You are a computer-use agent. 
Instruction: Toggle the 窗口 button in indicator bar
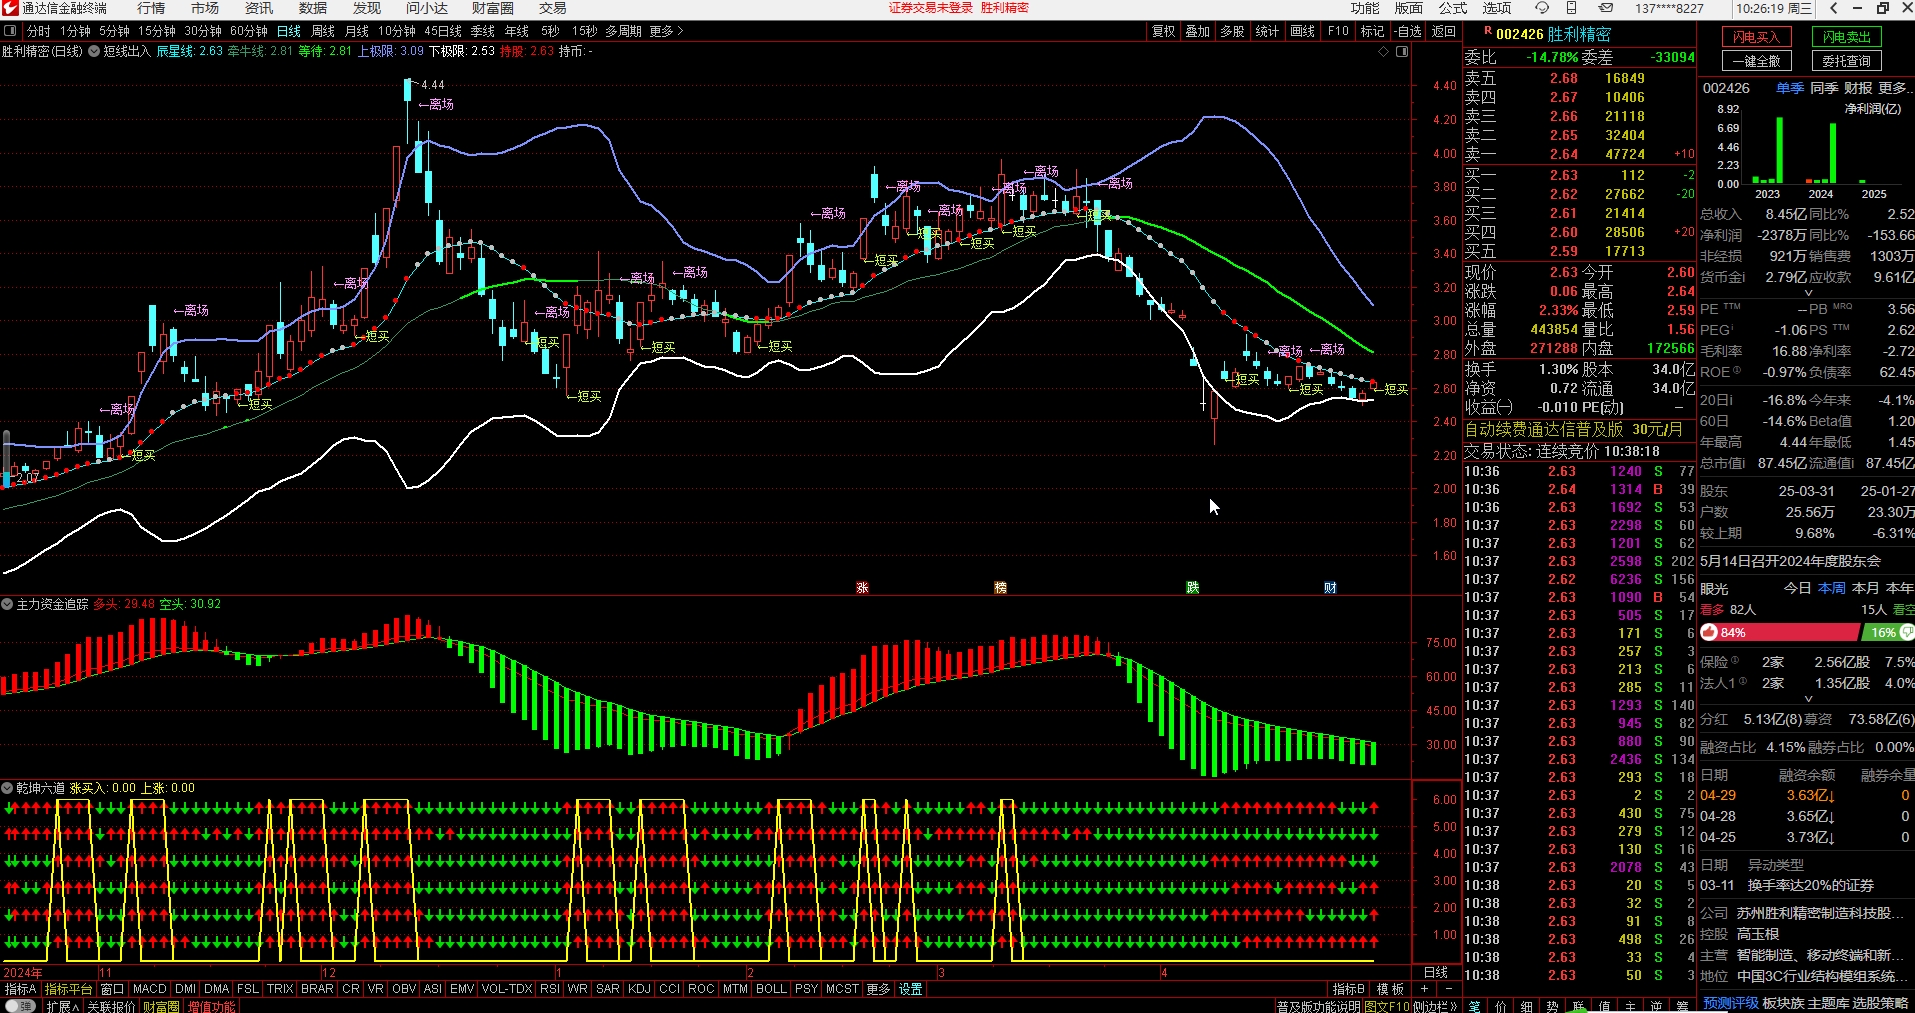pyautogui.click(x=112, y=989)
